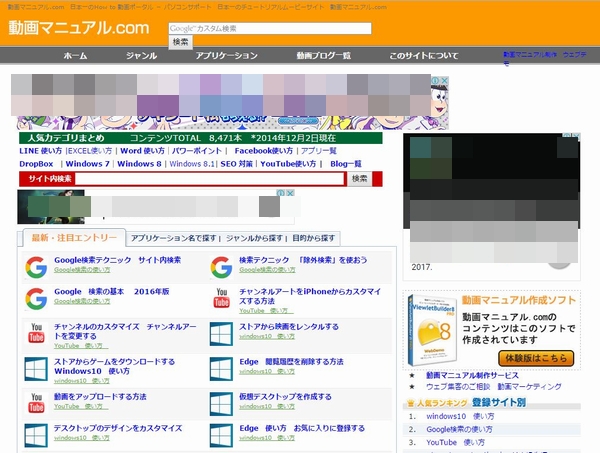Click the サイト内検索 input field

click(210, 179)
